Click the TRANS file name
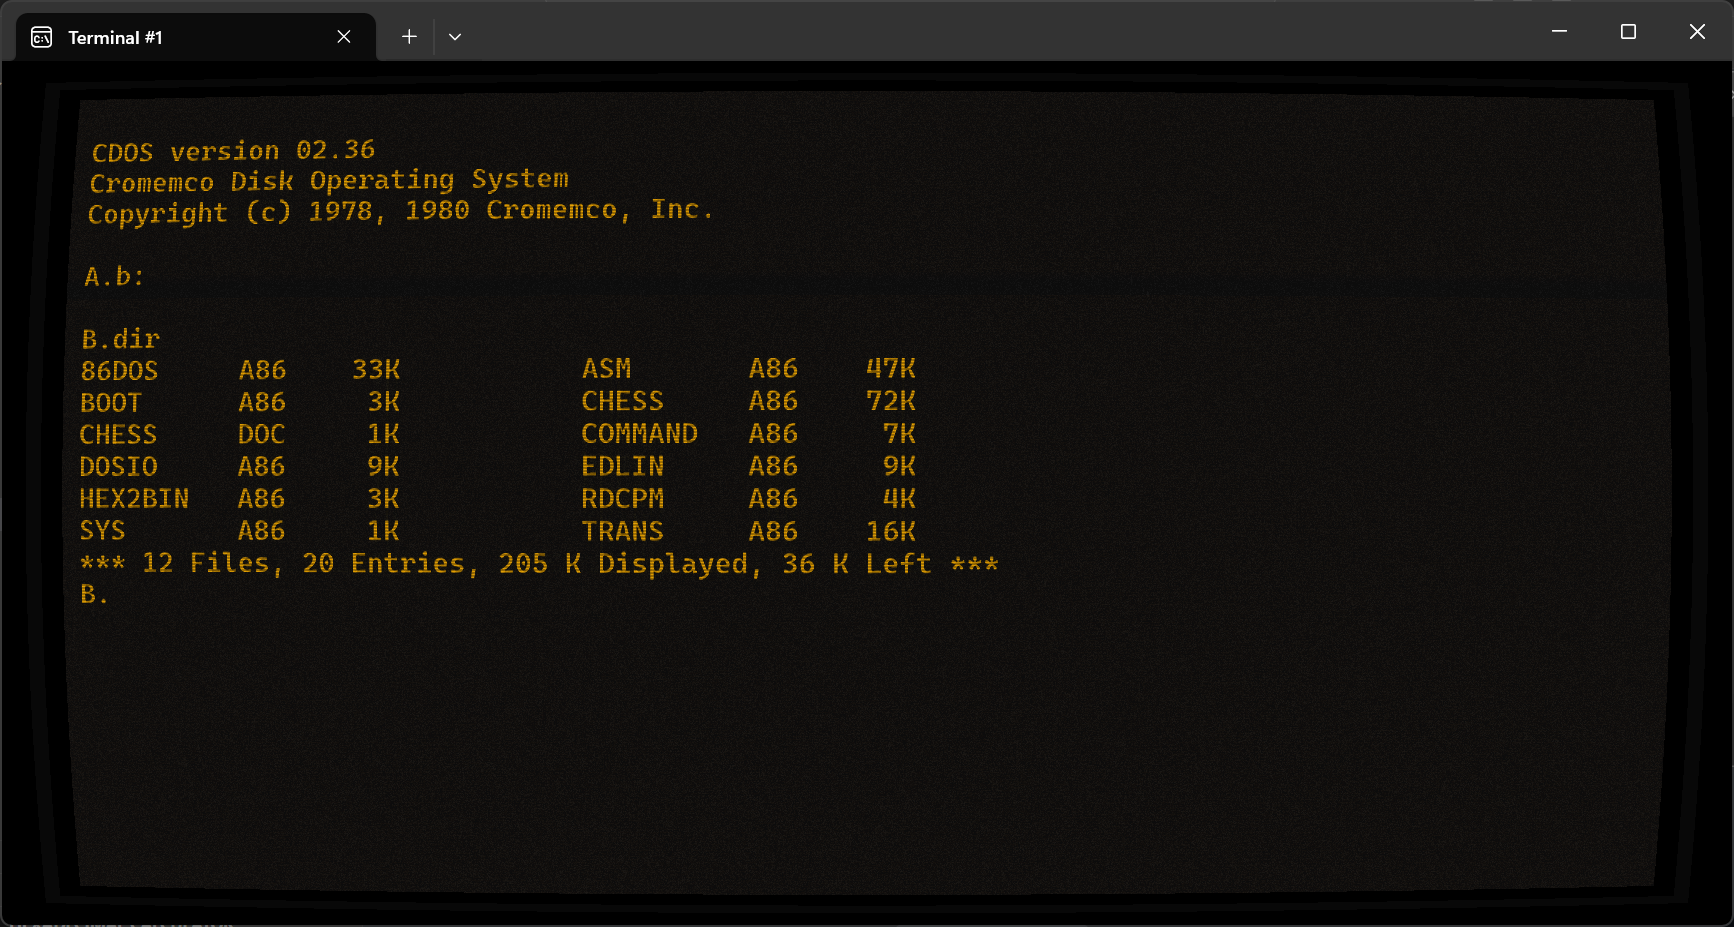The image size is (1734, 927). pos(622,531)
